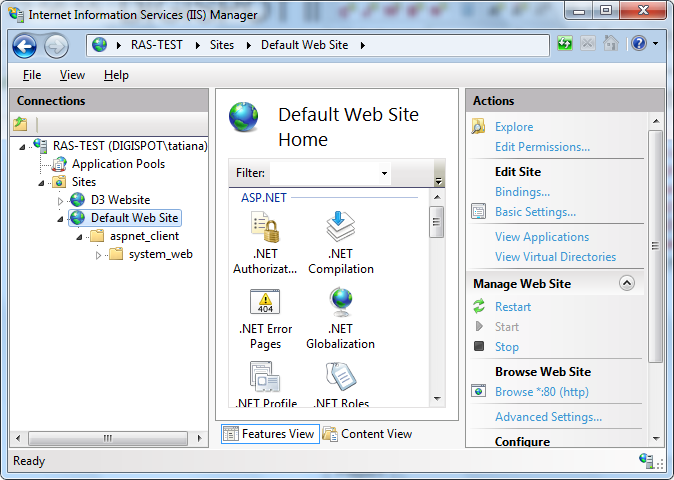The height and width of the screenshot is (480, 674).
Task: Open .NET Globalization feature
Action: (340, 318)
